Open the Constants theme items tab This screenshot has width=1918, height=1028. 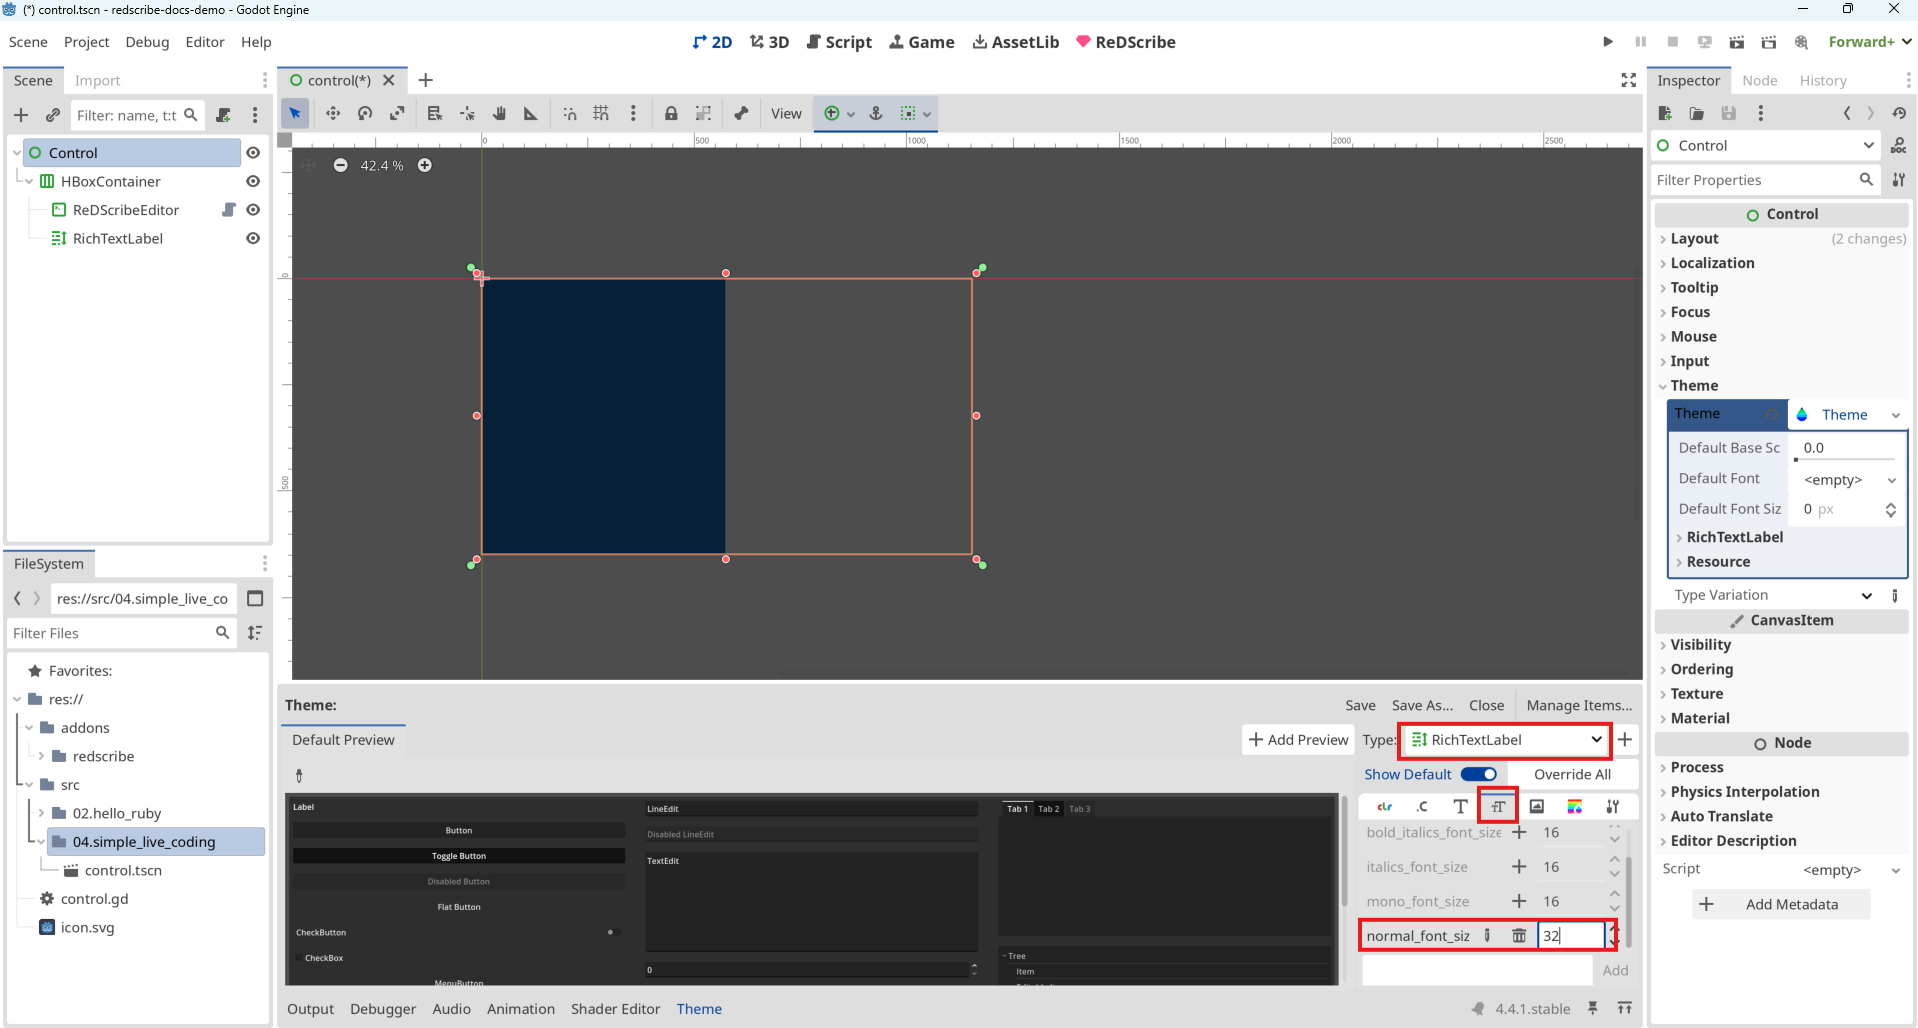point(1422,806)
